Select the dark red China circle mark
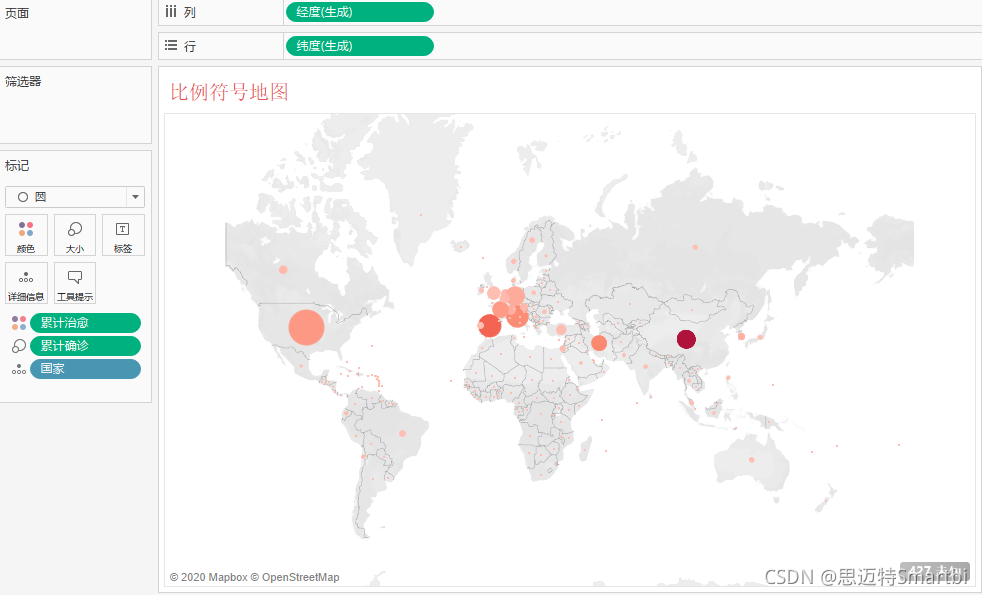This screenshot has height=595, width=982. [686, 339]
